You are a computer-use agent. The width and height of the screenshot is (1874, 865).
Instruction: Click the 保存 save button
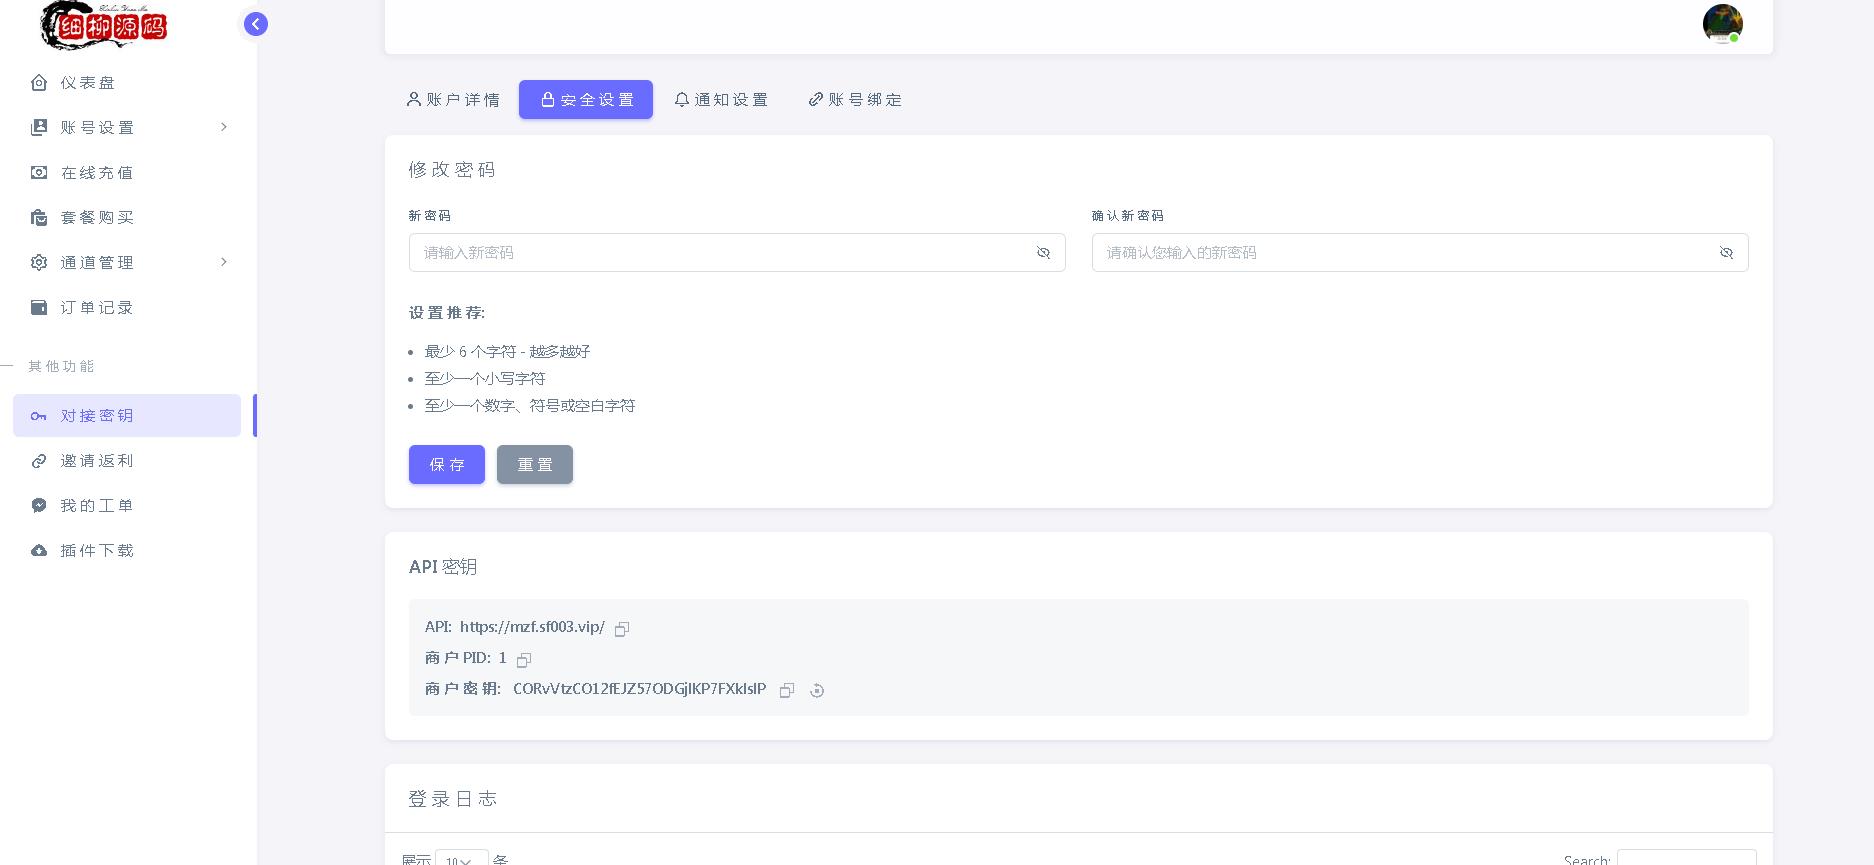pyautogui.click(x=447, y=465)
